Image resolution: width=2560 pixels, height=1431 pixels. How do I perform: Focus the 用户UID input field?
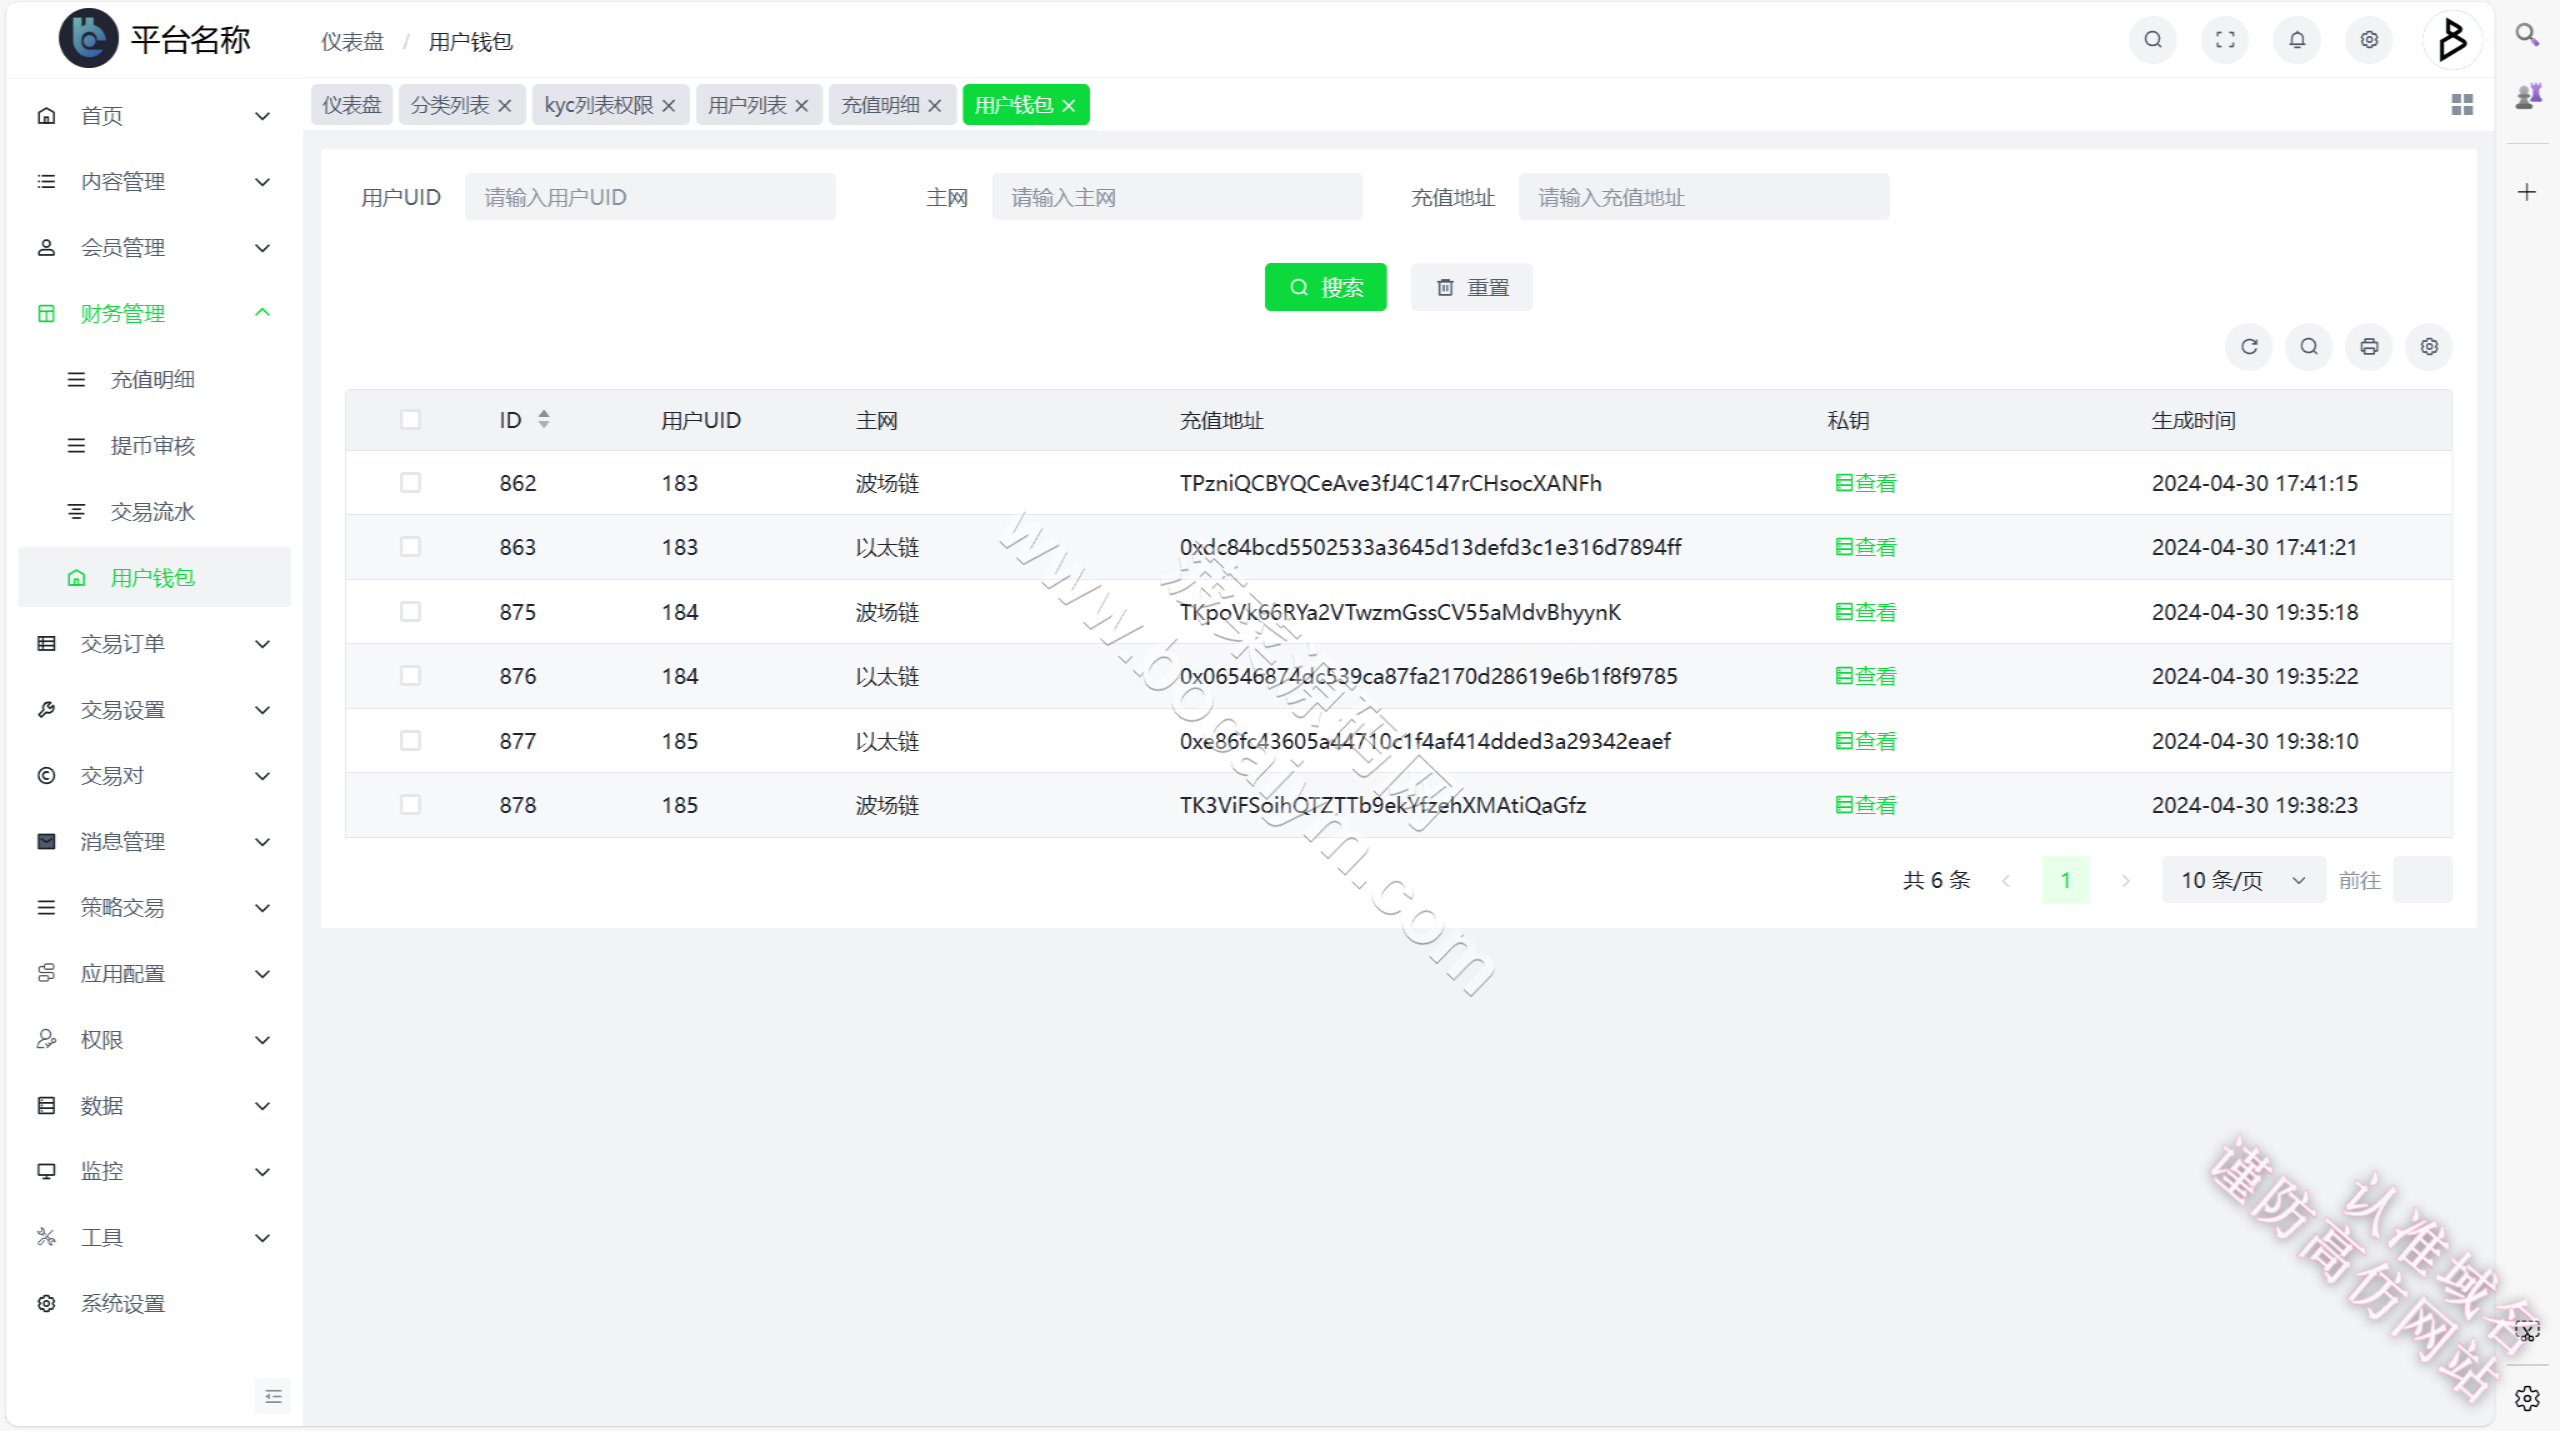tap(650, 197)
